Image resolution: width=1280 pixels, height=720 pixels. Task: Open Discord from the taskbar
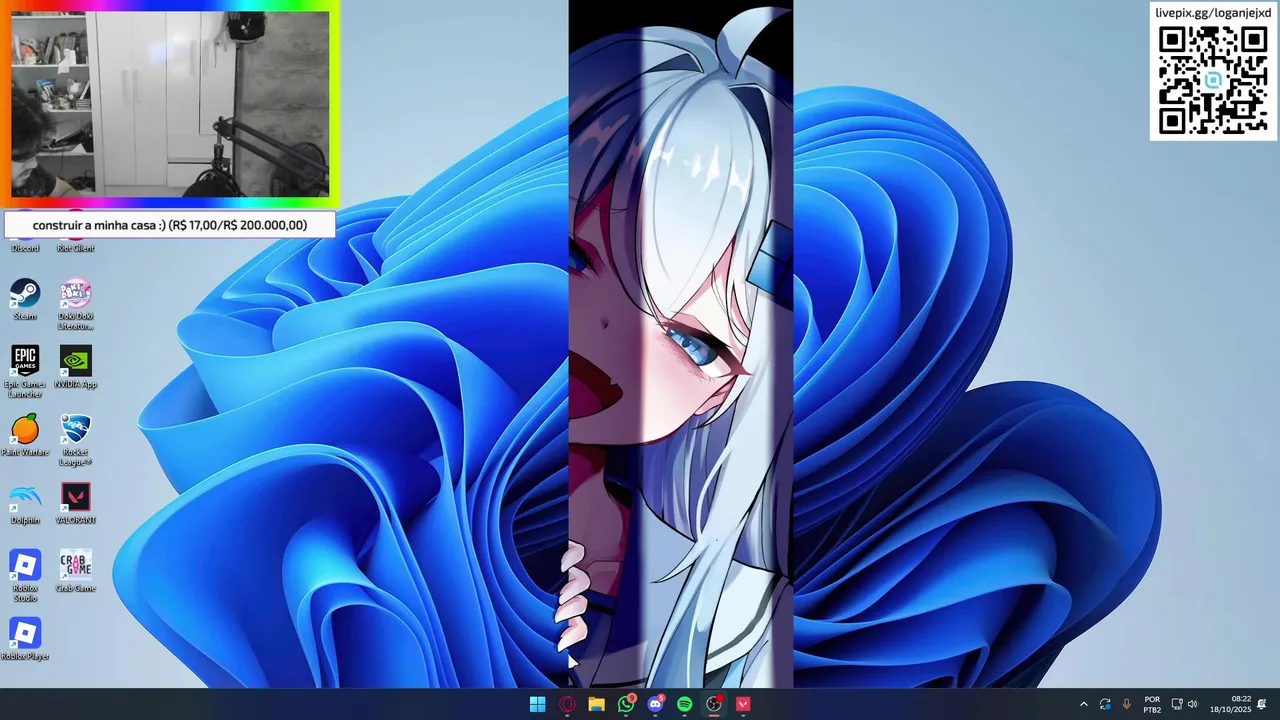click(655, 704)
